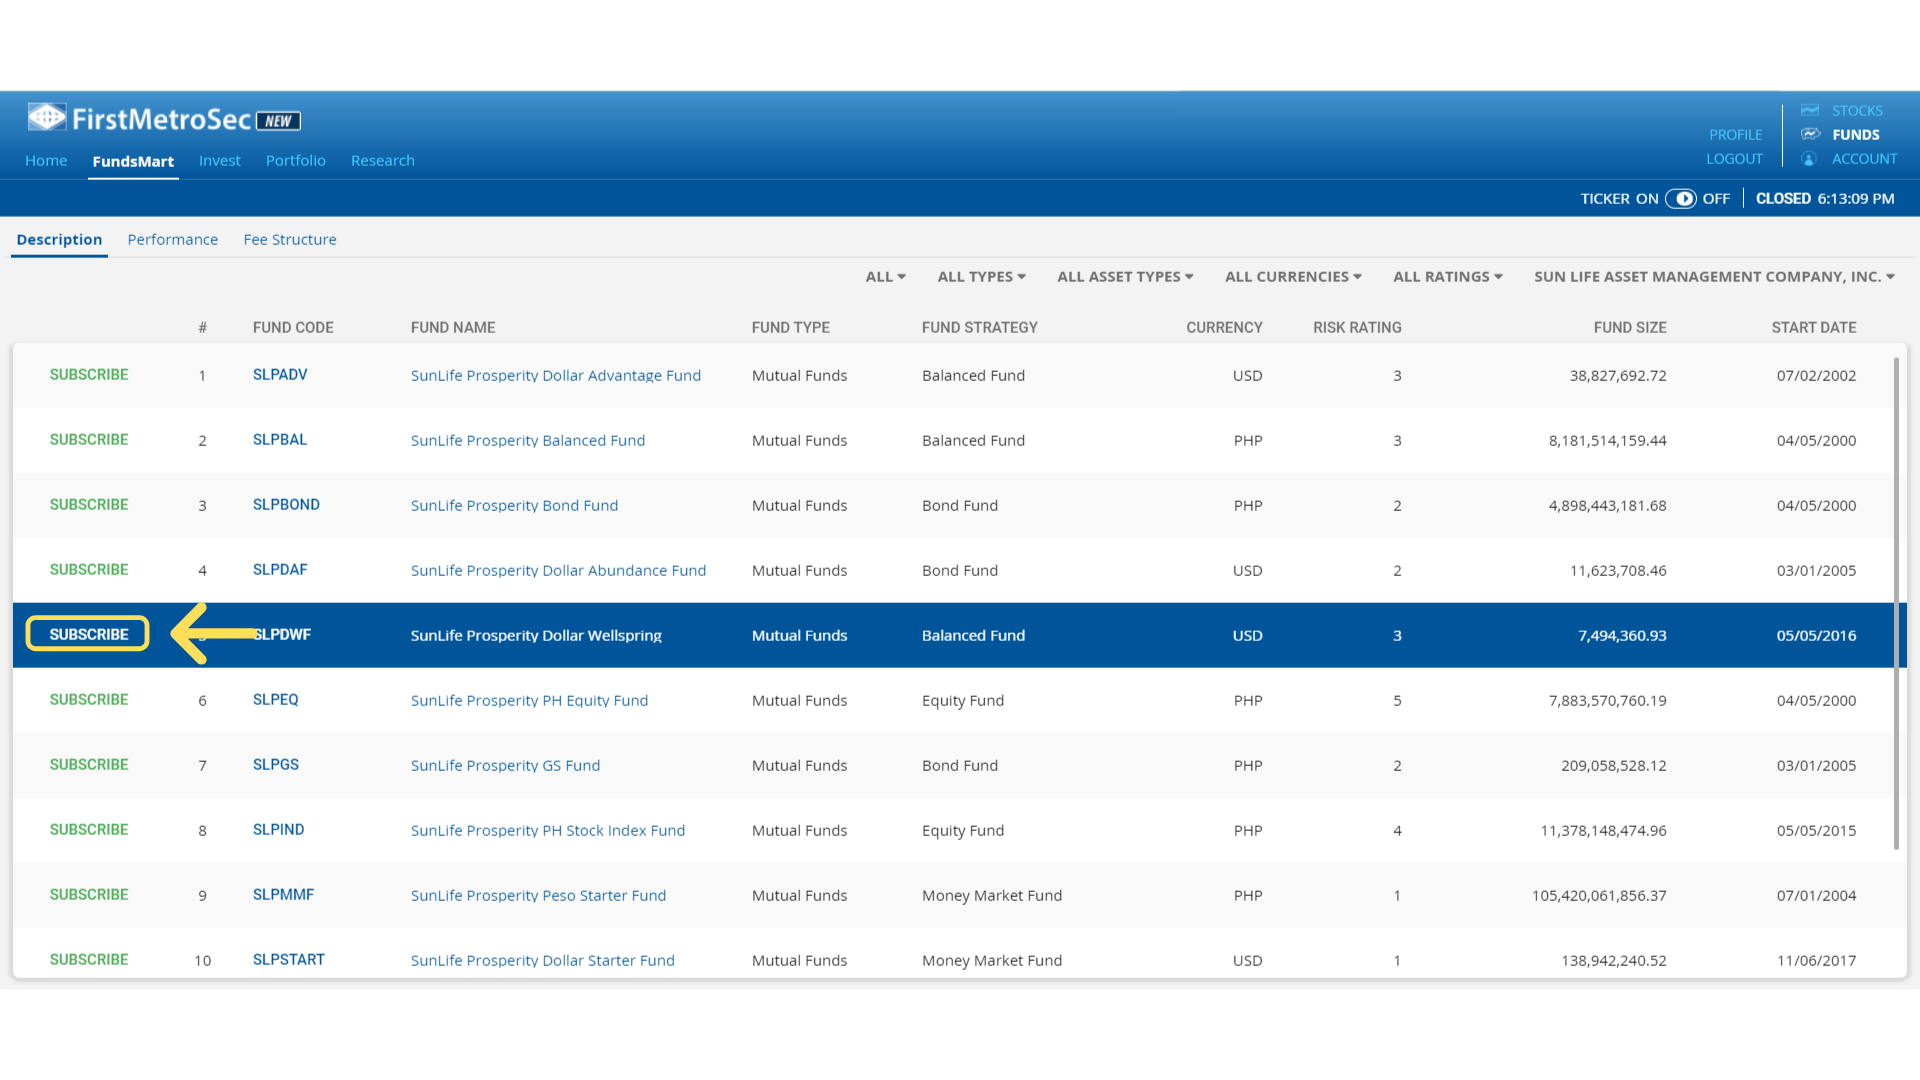Open SunLife Prosperity Balanced Fund link
The image size is (1920, 1080).
click(x=528, y=441)
